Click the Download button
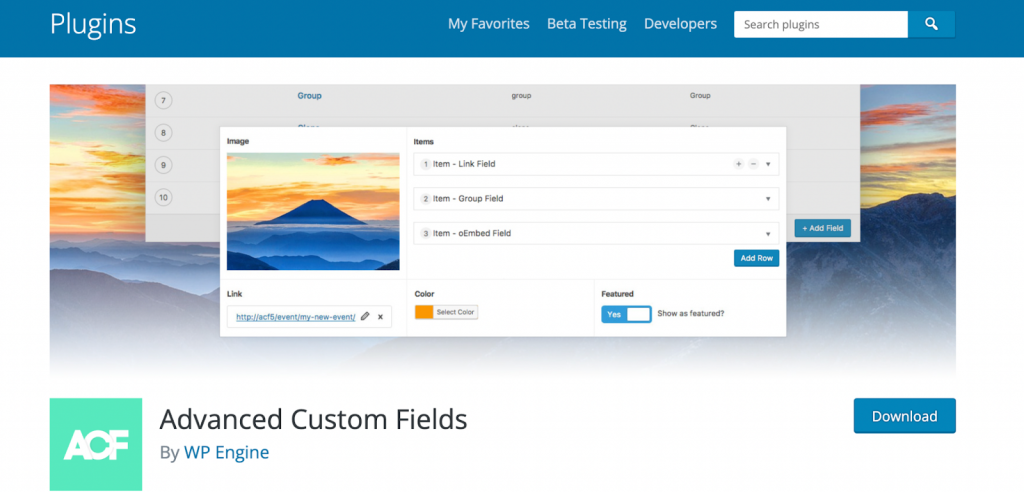The width and height of the screenshot is (1024, 493). pos(904,416)
